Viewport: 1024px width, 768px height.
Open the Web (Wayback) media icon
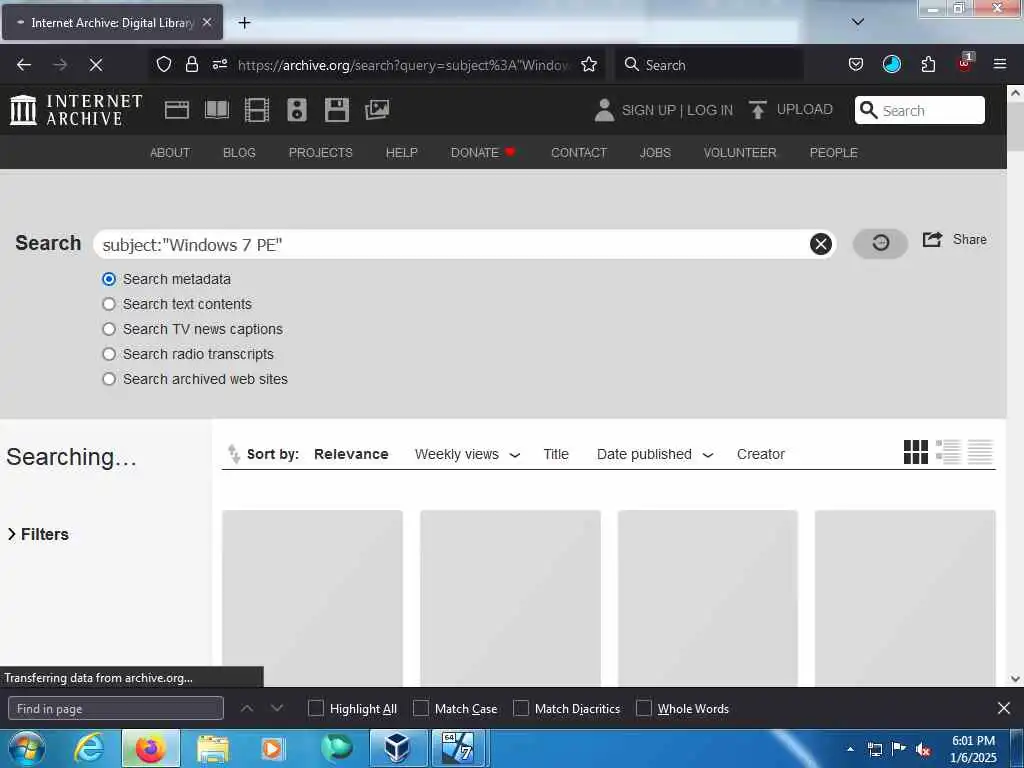click(x=177, y=110)
